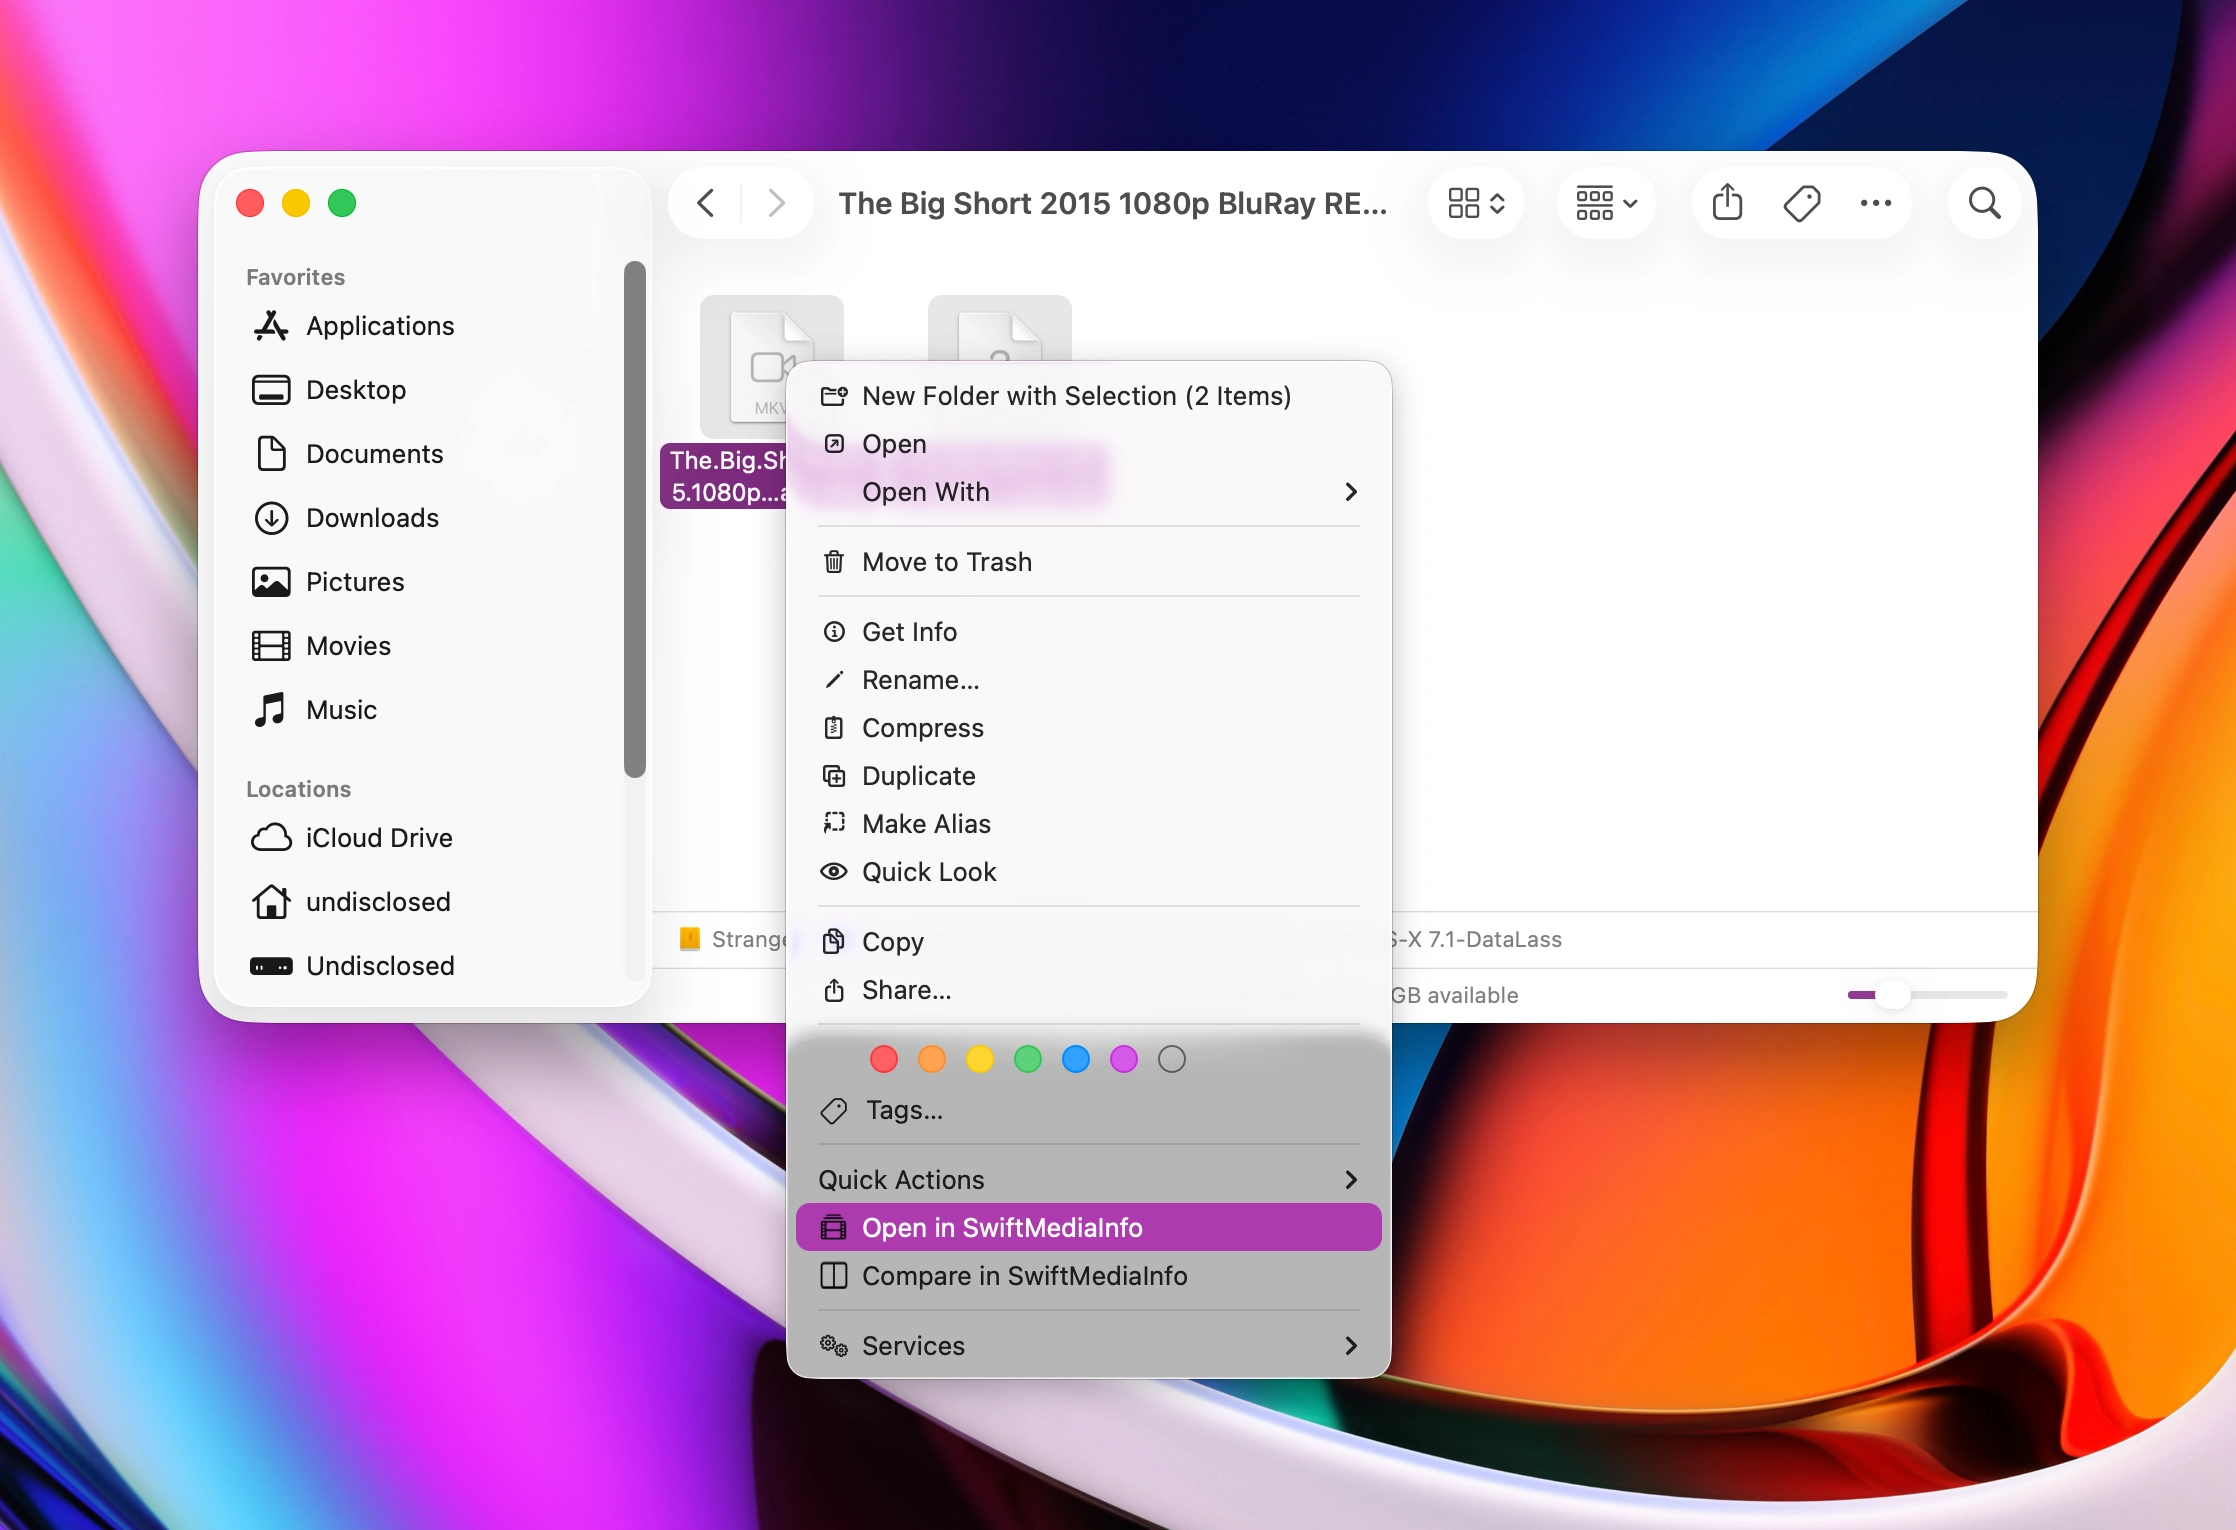Open the Tags... dialog entry
Screen dimensions: 2236x1530
(x=1088, y=1109)
